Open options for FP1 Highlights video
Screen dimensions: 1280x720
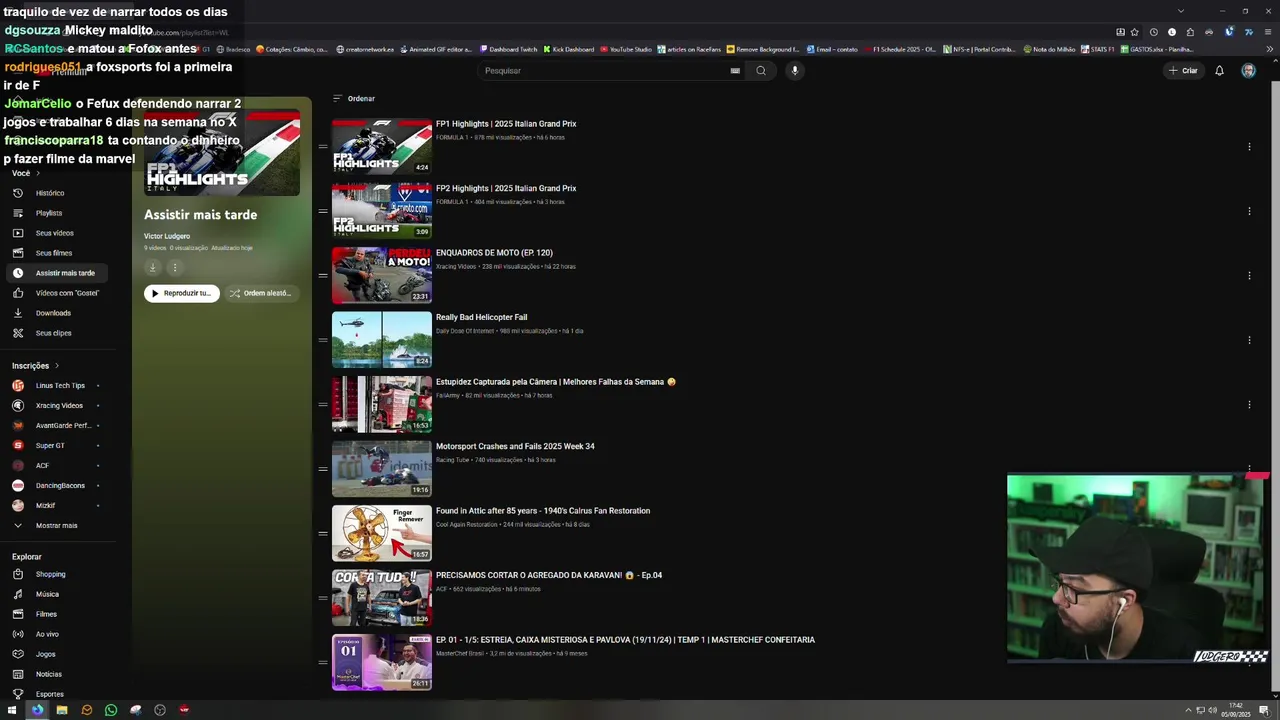click(x=1249, y=147)
